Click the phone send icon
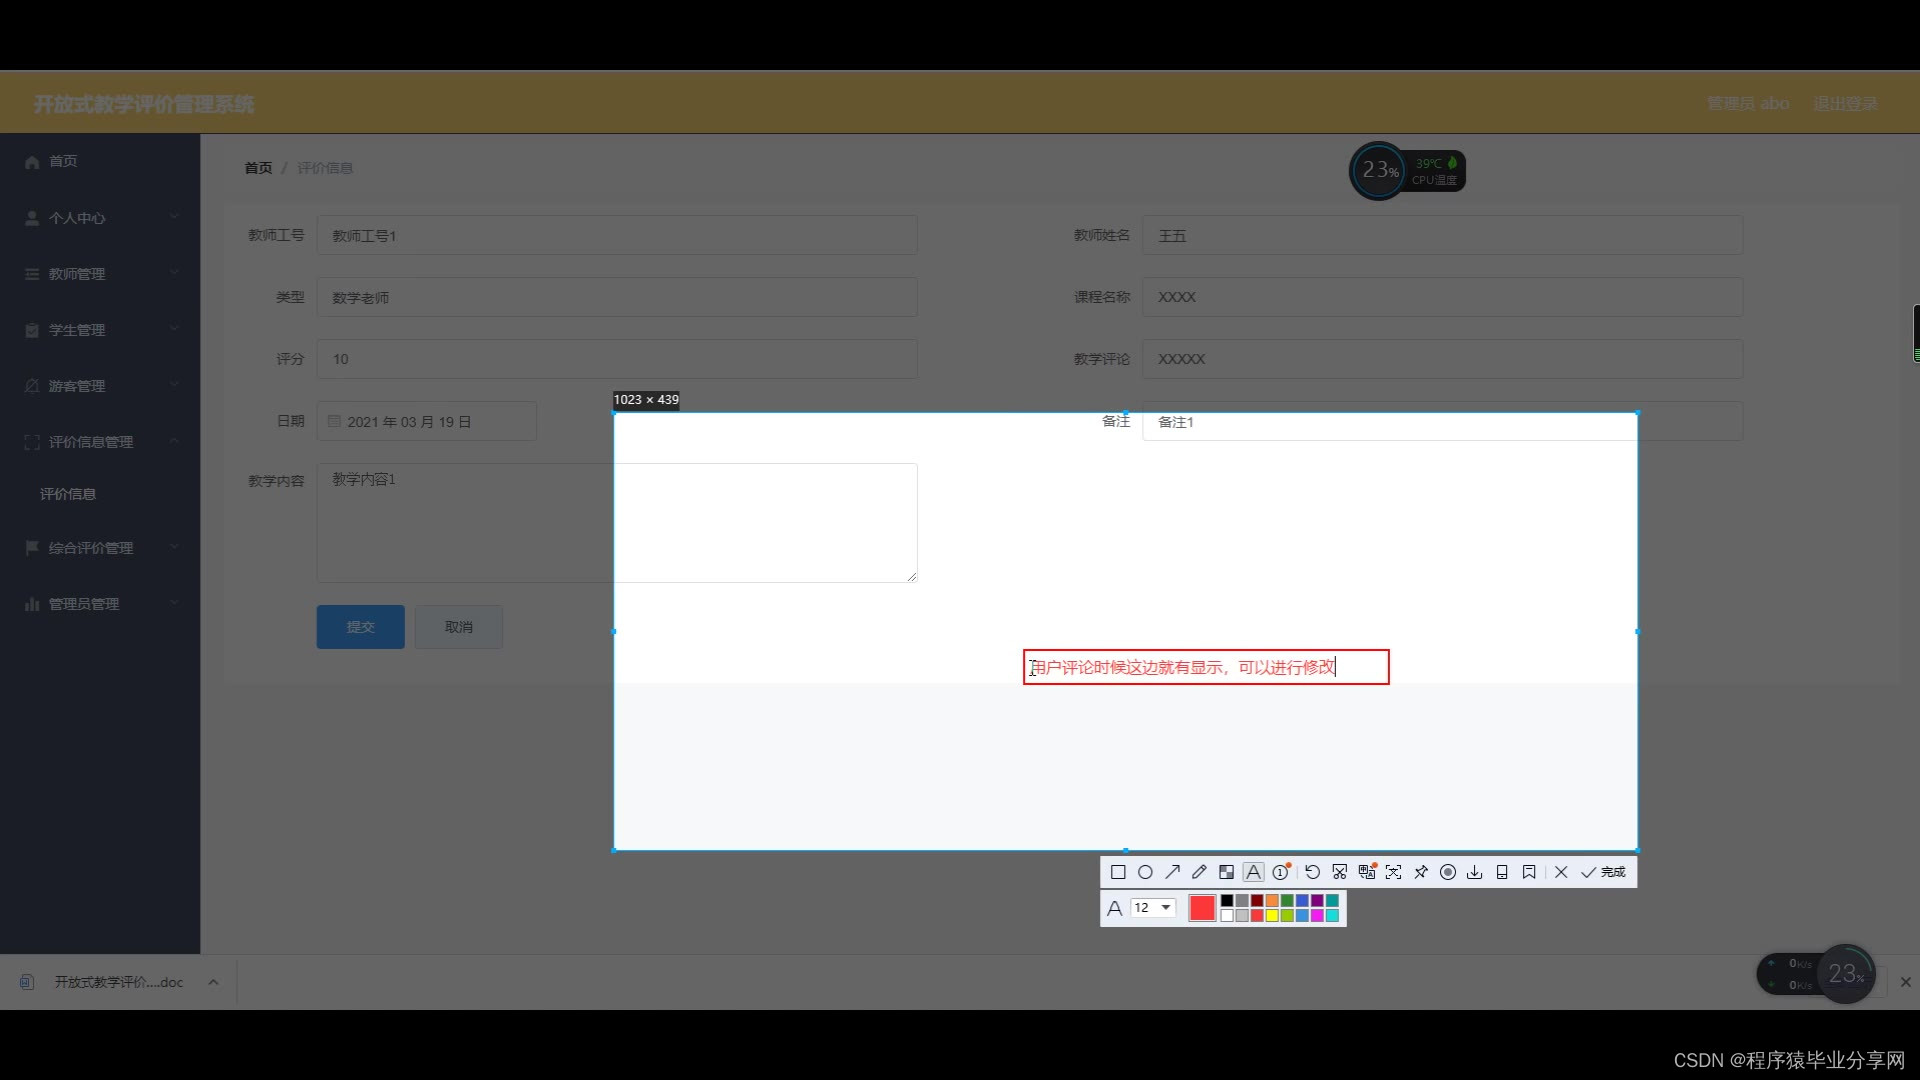The height and width of the screenshot is (1080, 1920). point(1501,872)
